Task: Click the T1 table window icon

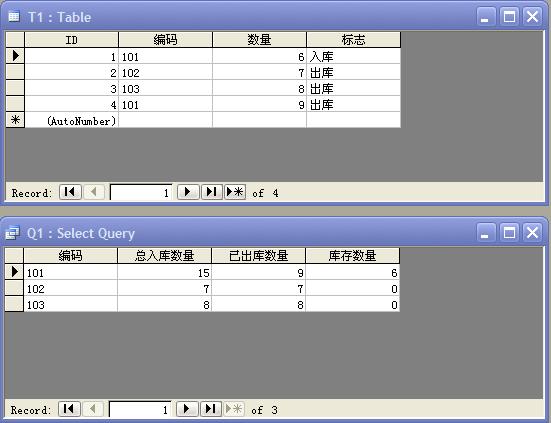Action: pos(14,17)
